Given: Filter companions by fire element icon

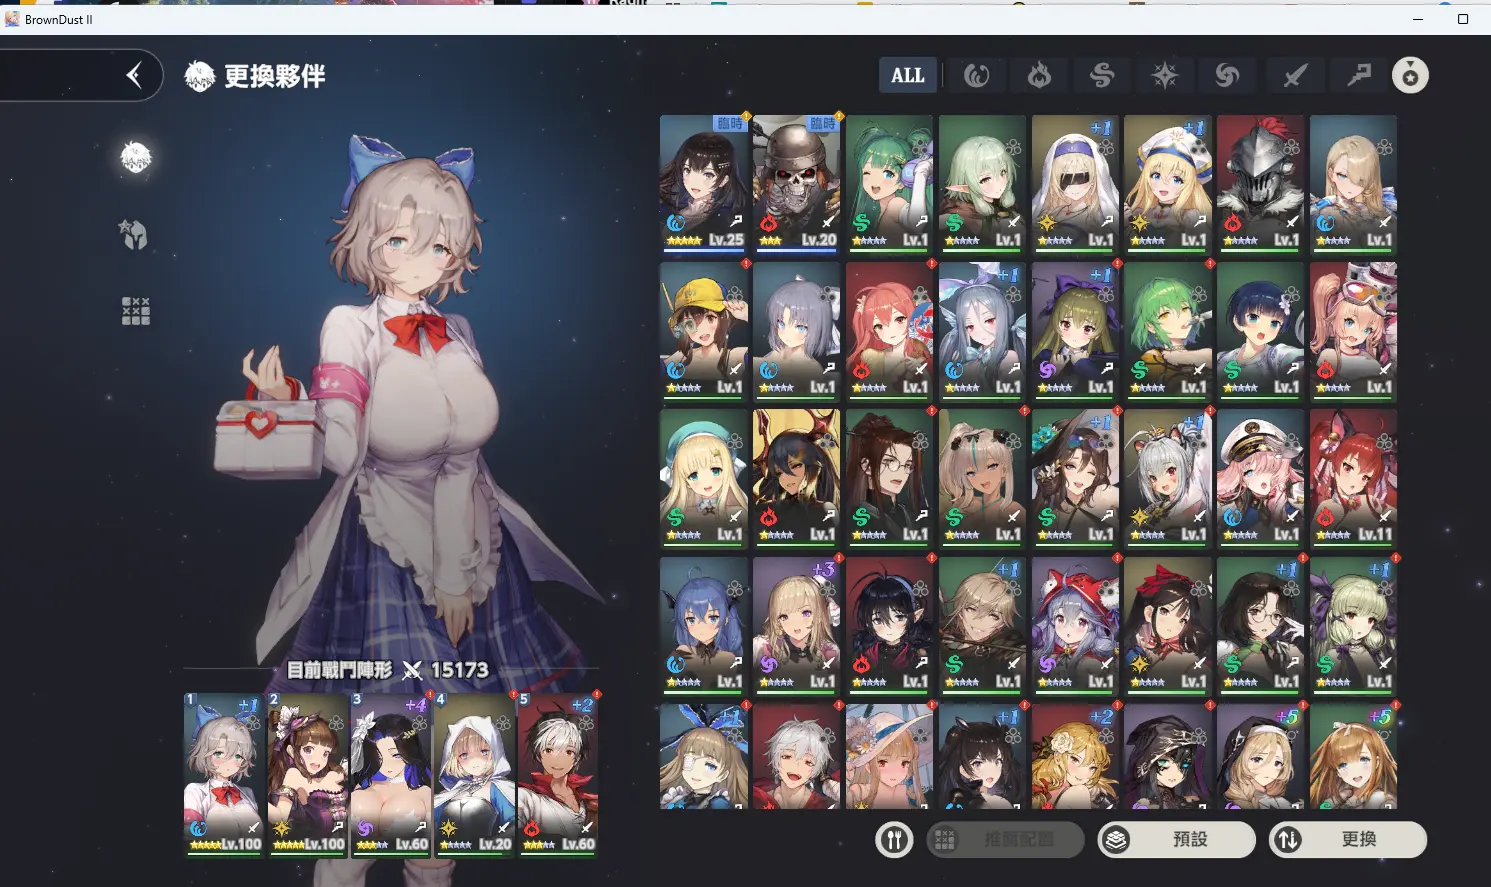Looking at the screenshot, I should pyautogui.click(x=1039, y=75).
